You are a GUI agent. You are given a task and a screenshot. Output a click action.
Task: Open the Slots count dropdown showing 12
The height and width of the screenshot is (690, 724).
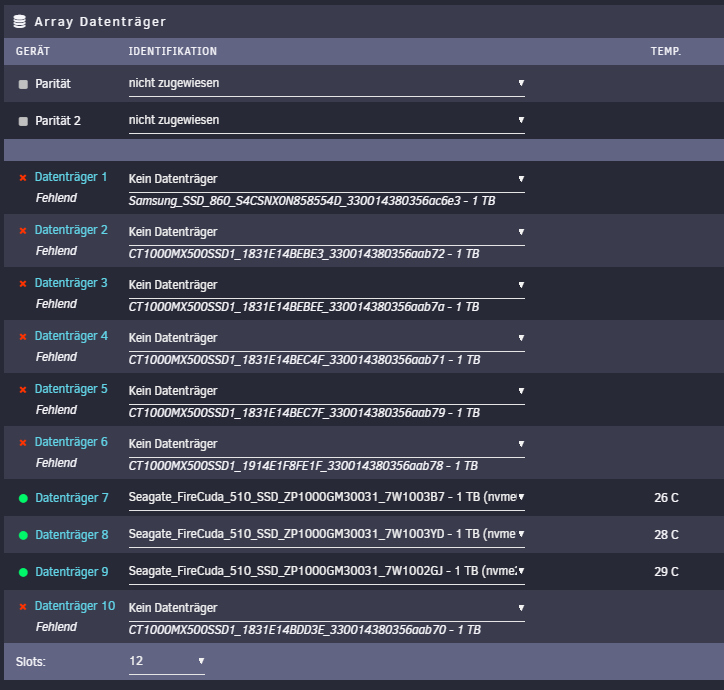(167, 661)
